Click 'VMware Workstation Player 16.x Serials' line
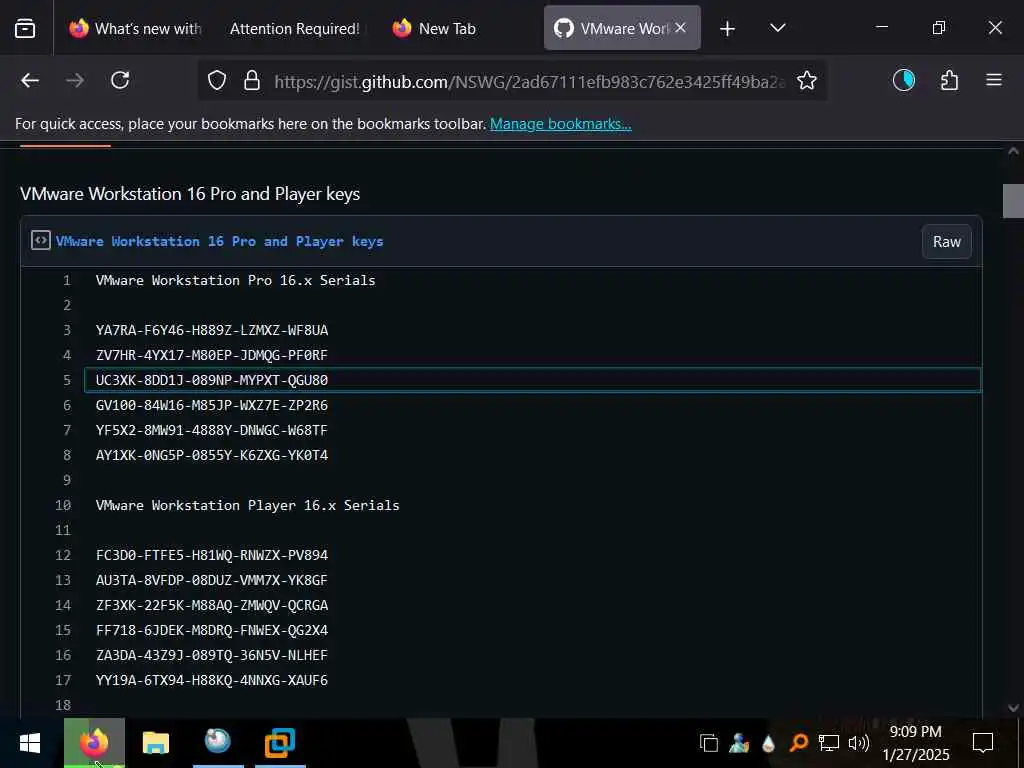 [x=248, y=505]
